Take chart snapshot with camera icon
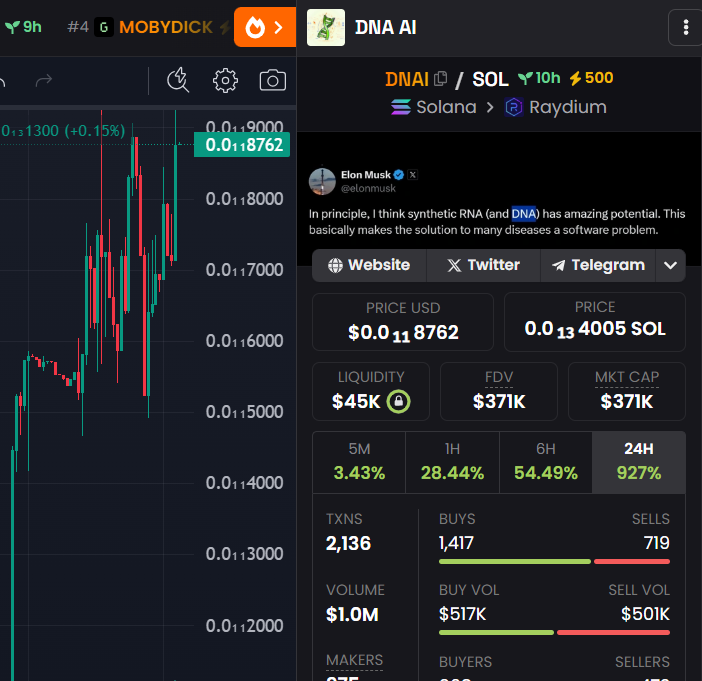Viewport: 702px width, 681px height. [273, 81]
